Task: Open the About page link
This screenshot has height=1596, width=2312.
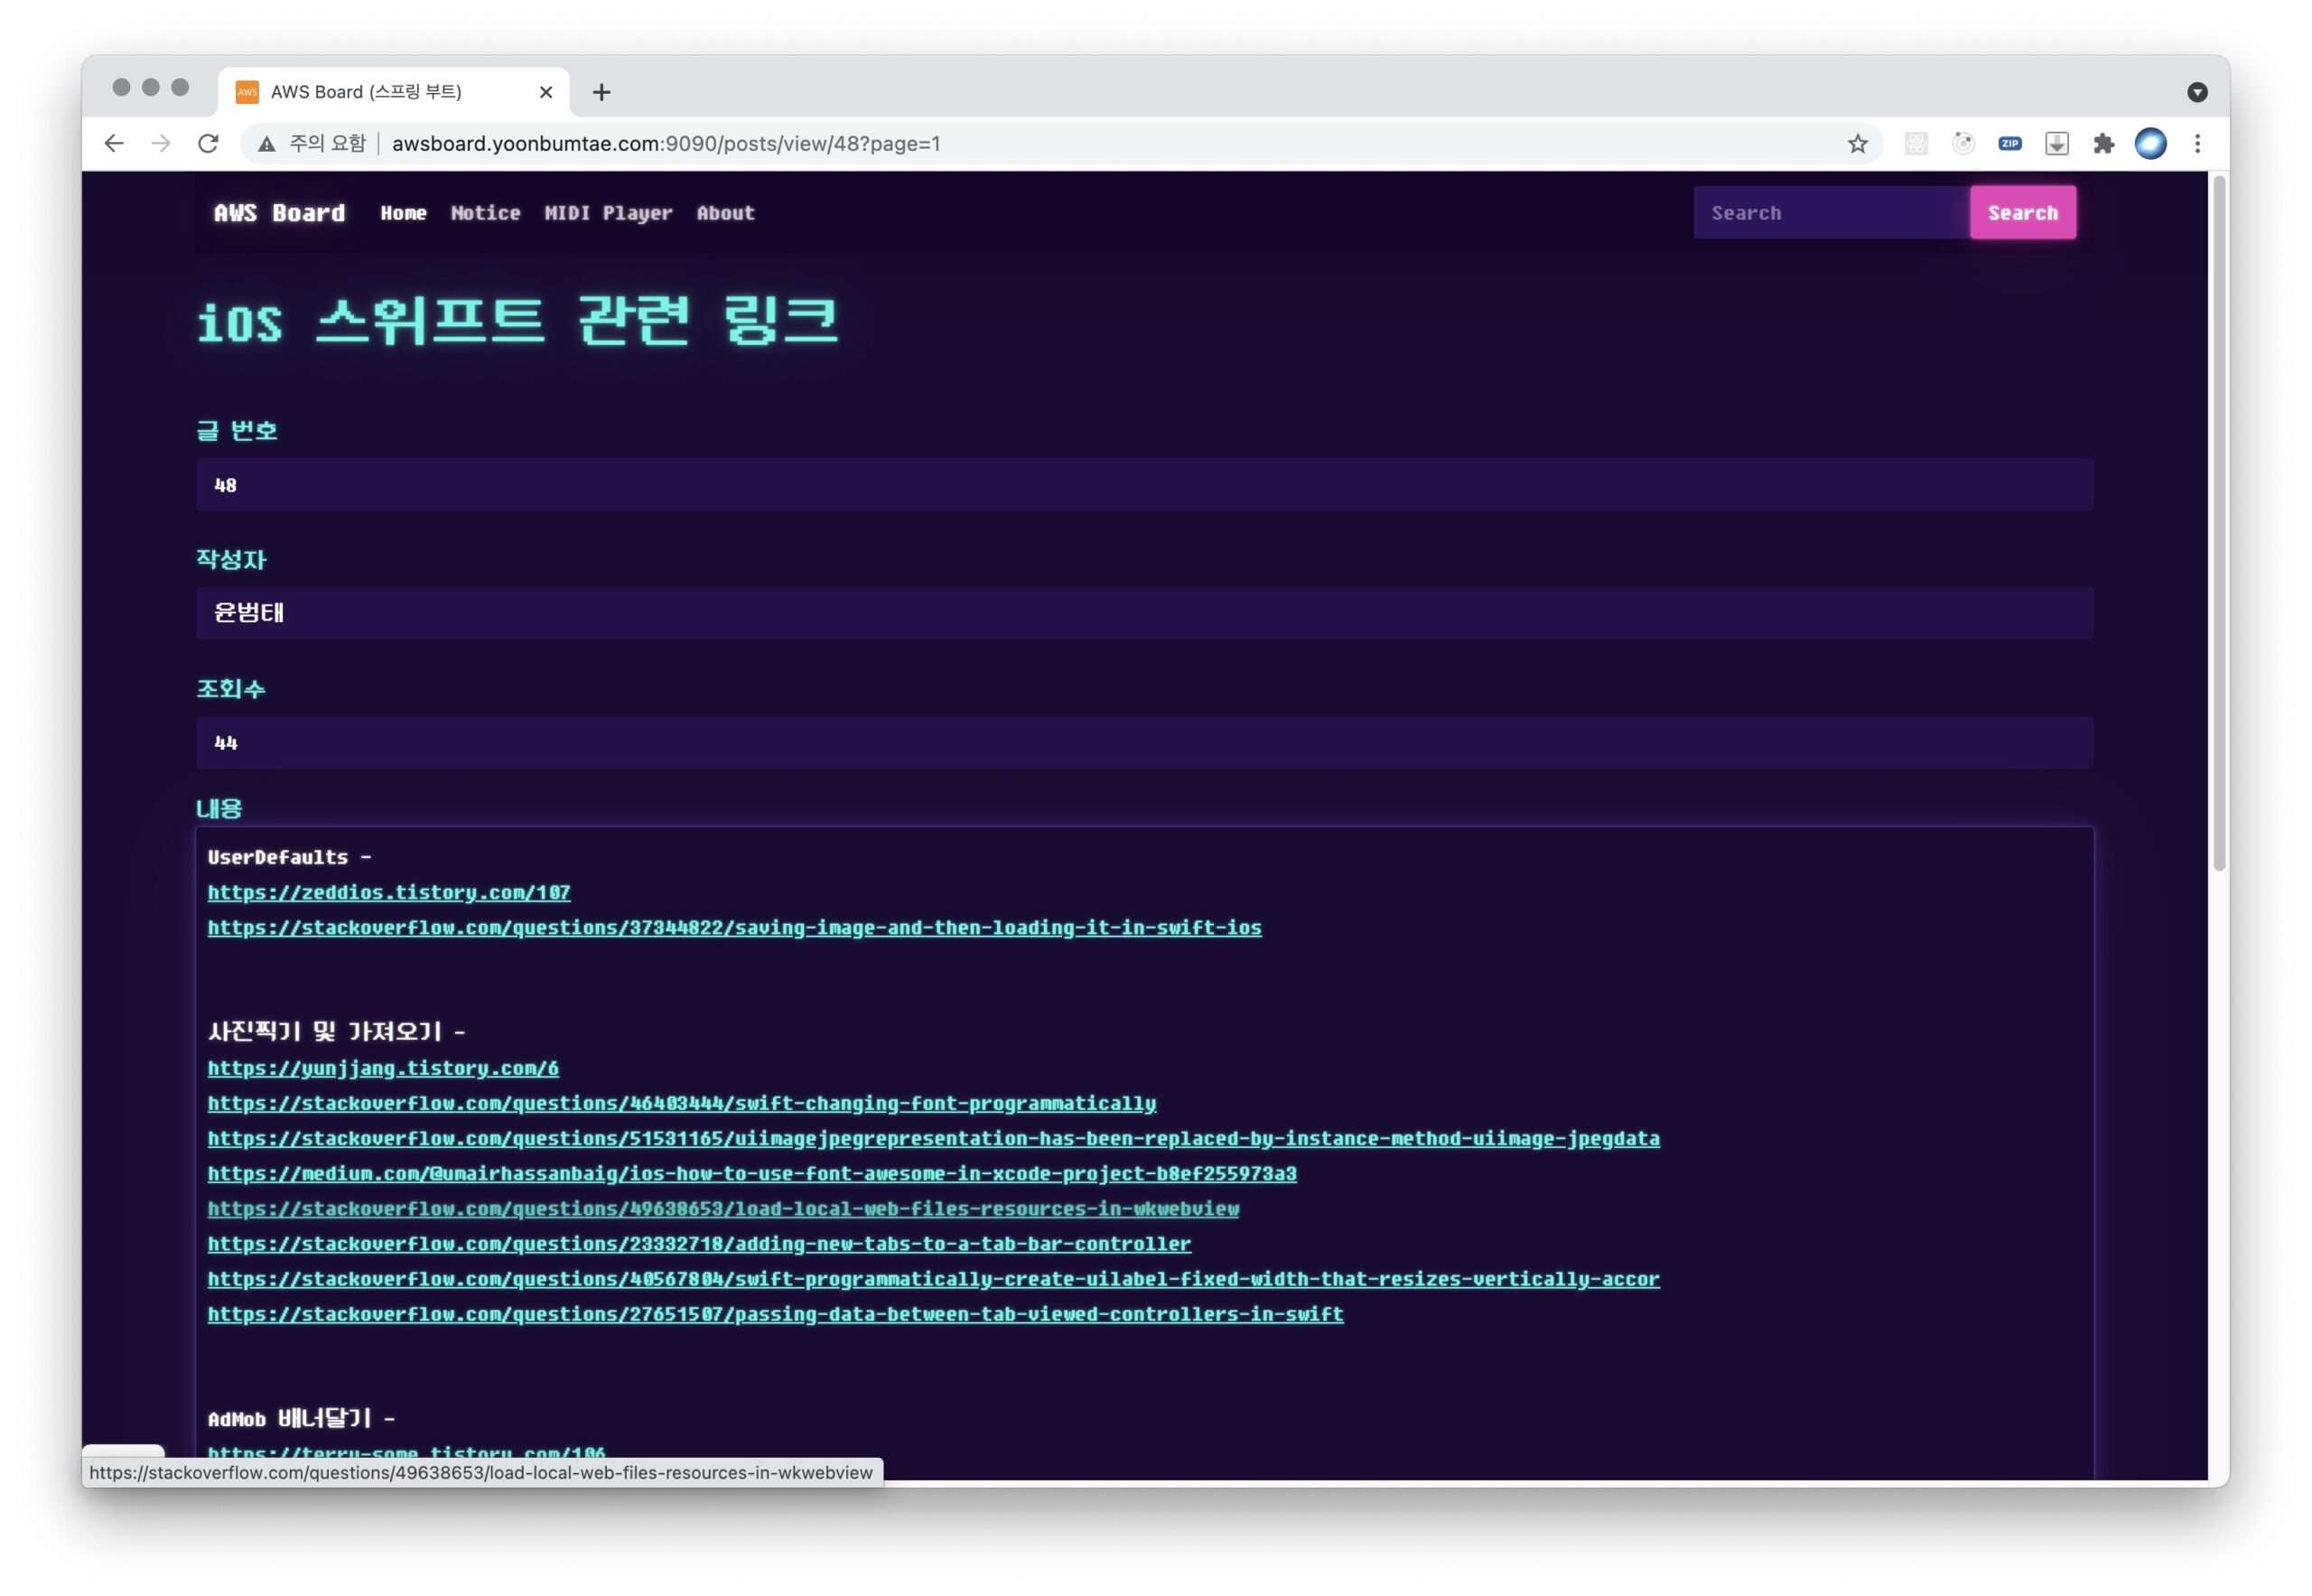Action: pos(725,213)
